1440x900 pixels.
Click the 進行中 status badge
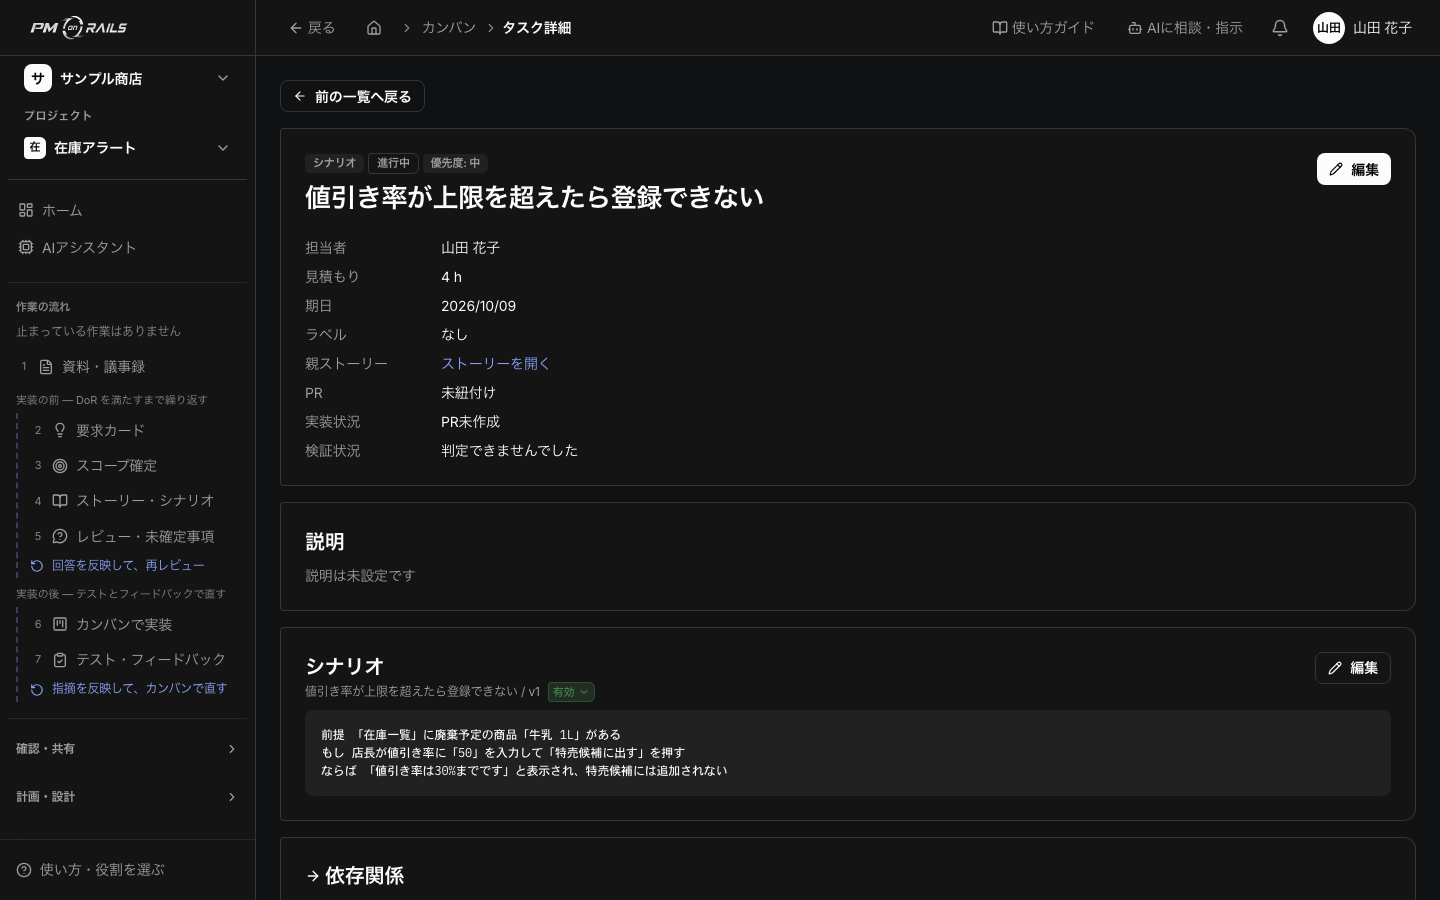coord(393,163)
